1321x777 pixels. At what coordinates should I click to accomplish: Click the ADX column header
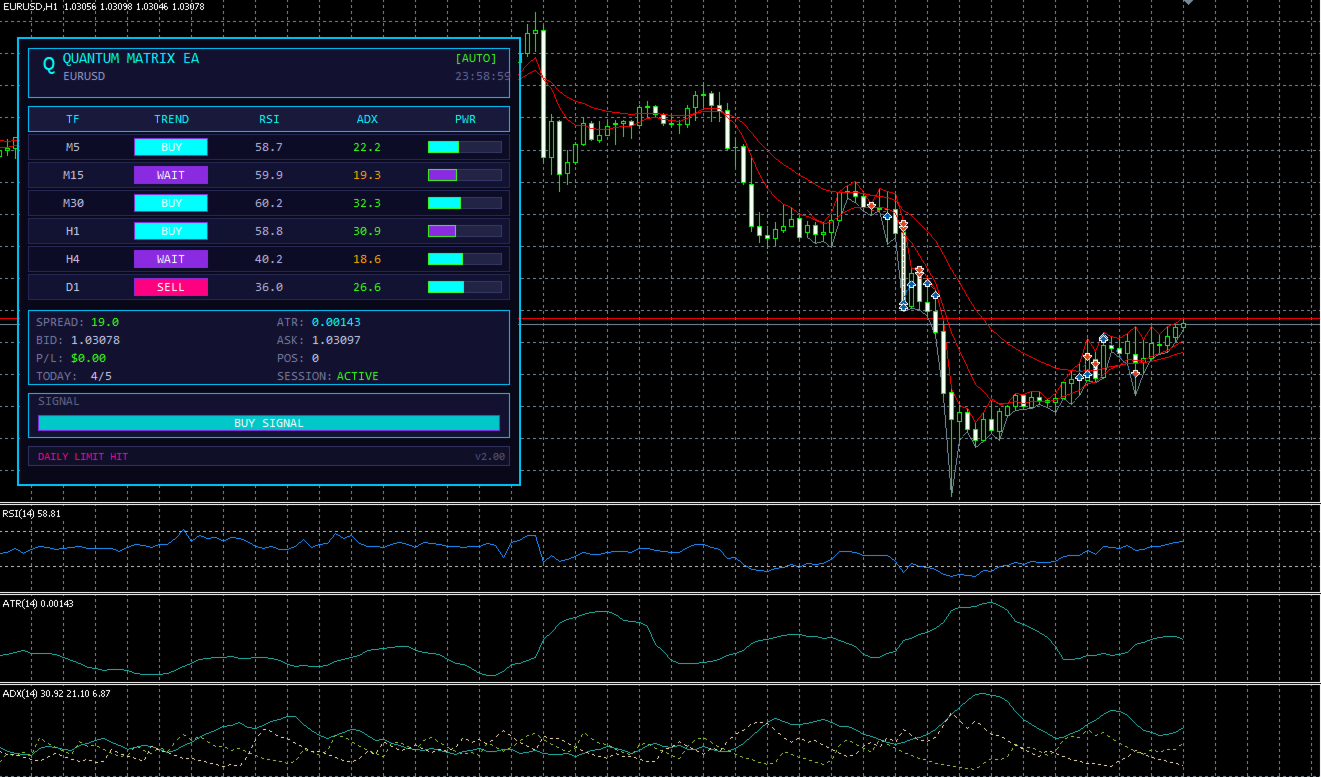[x=367, y=119]
